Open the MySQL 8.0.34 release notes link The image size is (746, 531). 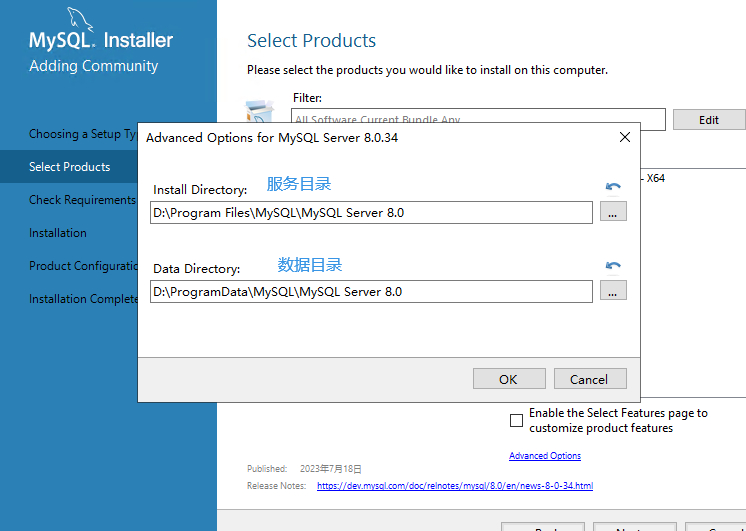click(x=455, y=486)
